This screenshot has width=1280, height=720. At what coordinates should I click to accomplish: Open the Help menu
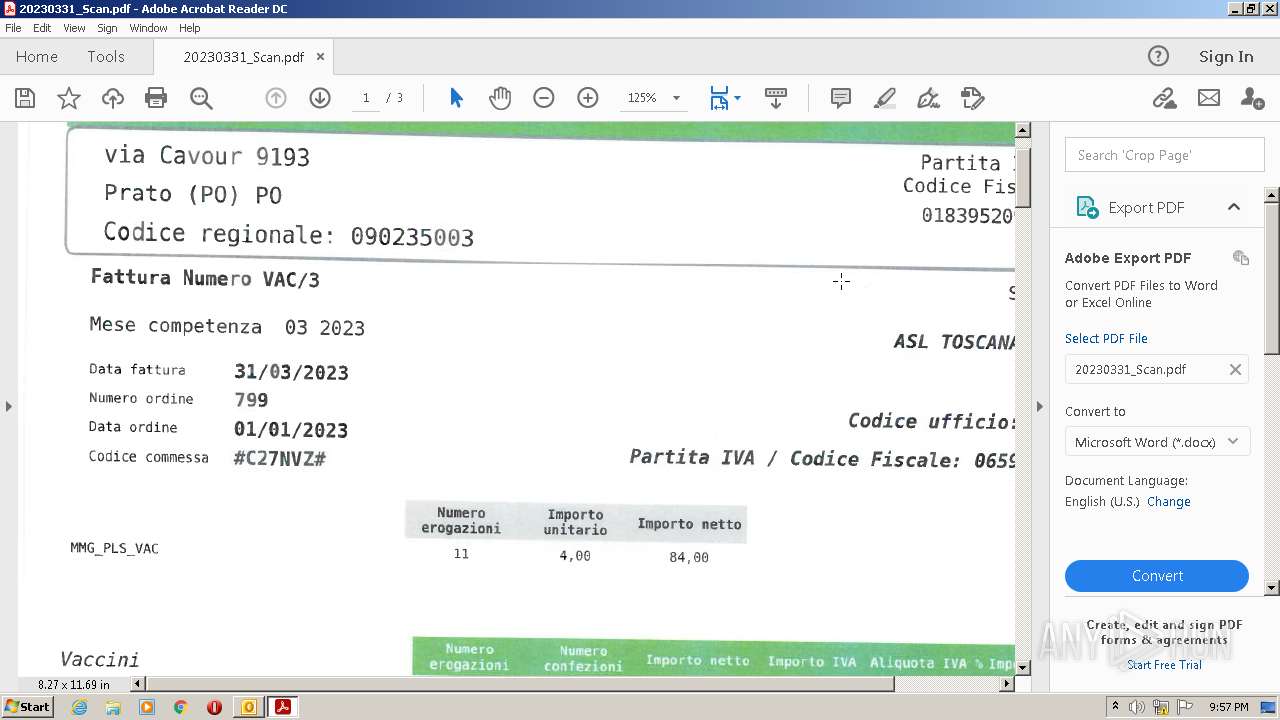click(x=190, y=28)
